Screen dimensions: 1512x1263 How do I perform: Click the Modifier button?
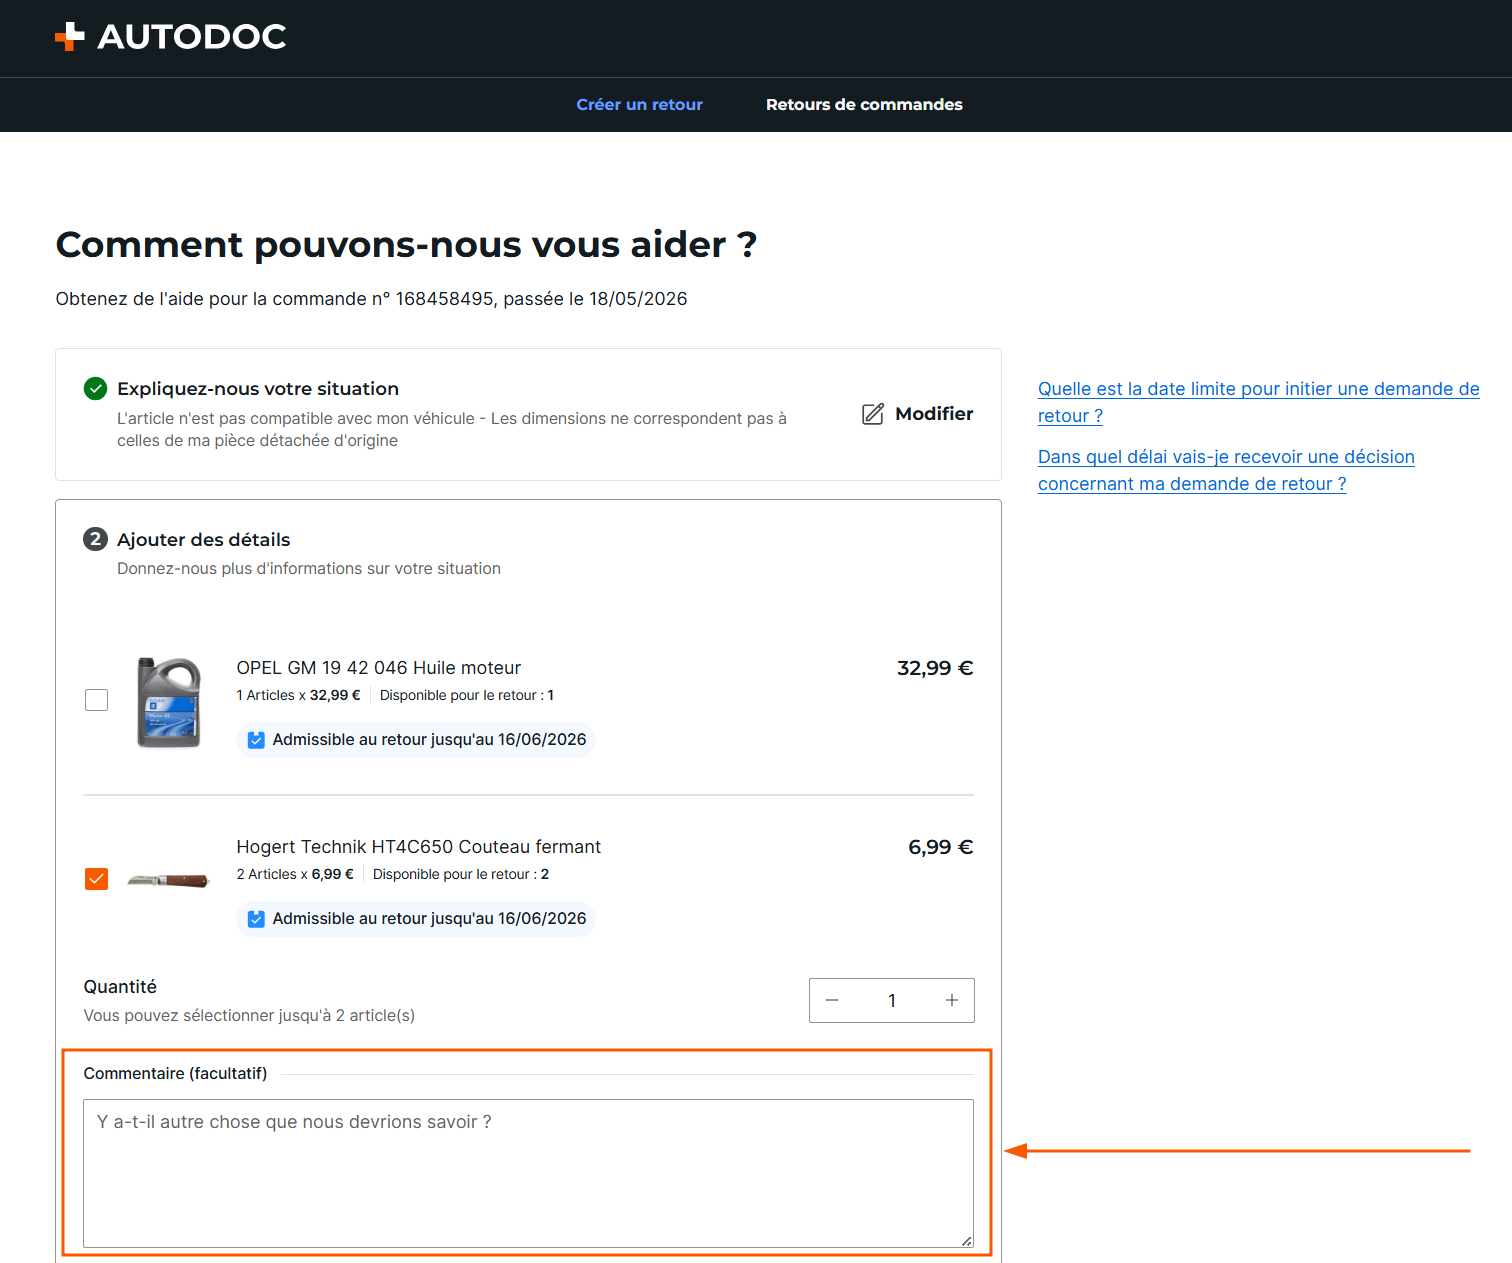(917, 414)
